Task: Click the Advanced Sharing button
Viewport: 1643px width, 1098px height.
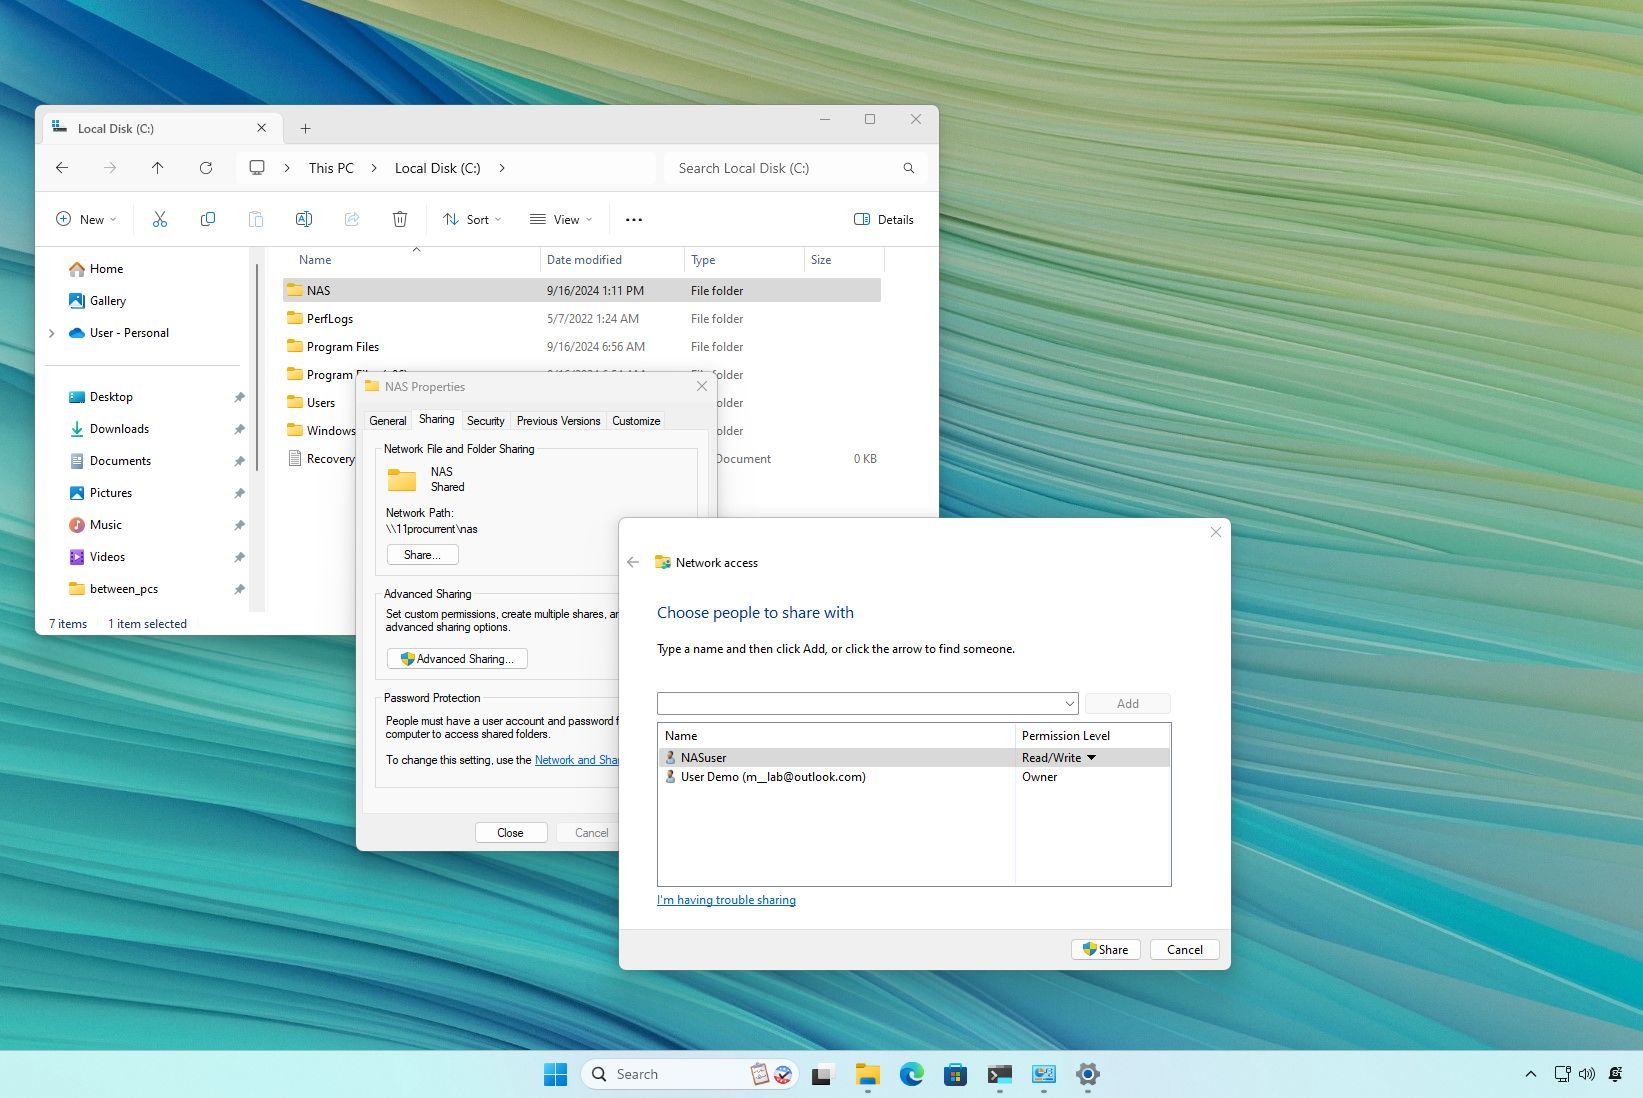Action: [x=456, y=658]
